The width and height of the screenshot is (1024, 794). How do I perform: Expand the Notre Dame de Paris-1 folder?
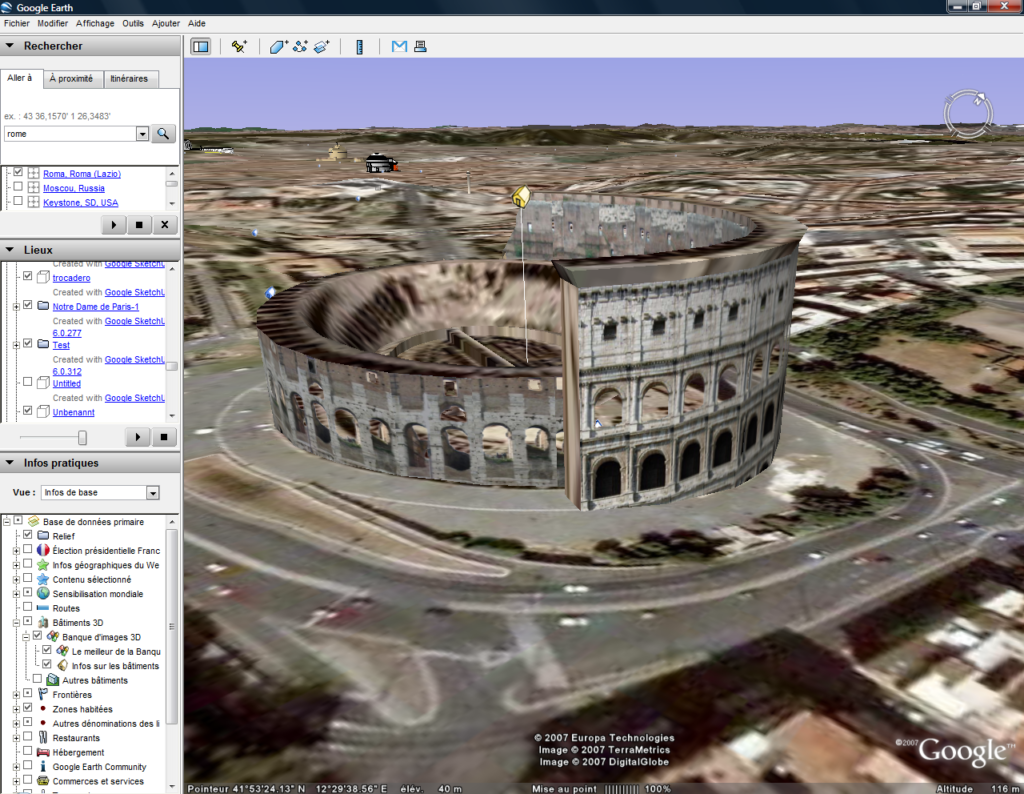click(16, 306)
